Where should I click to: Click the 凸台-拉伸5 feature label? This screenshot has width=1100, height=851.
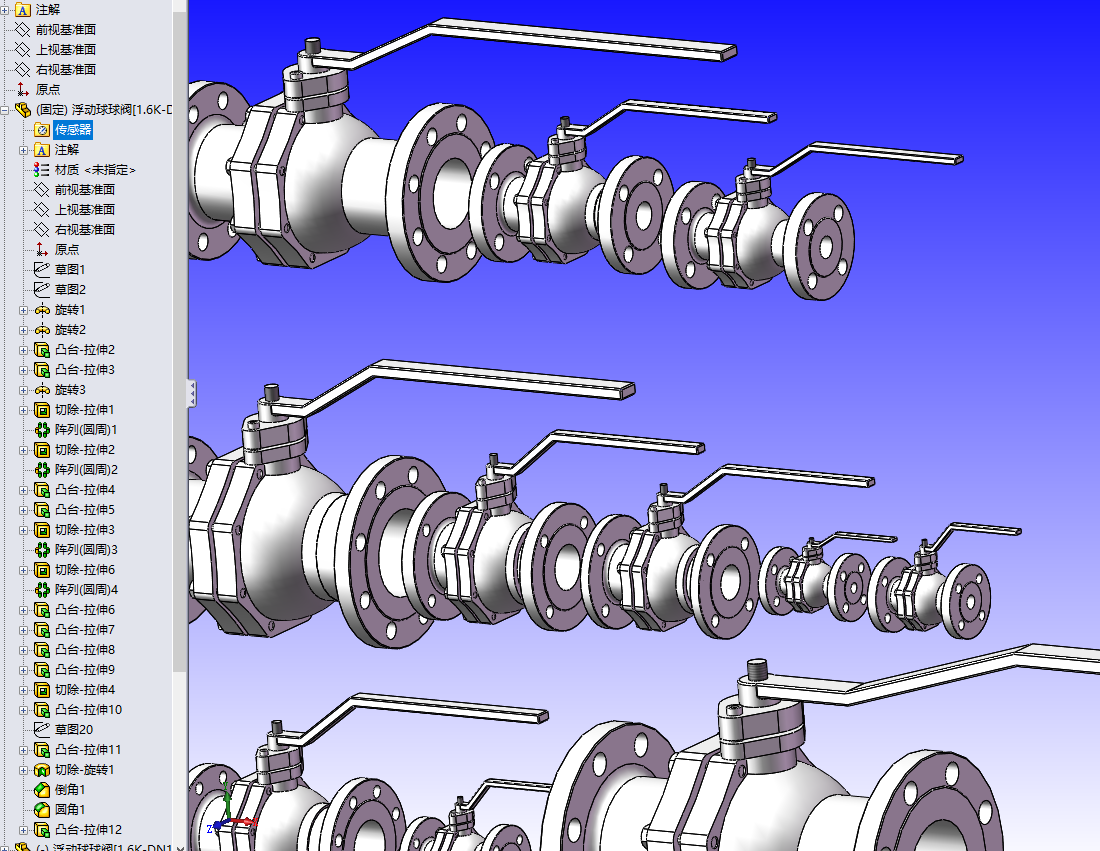pos(85,510)
